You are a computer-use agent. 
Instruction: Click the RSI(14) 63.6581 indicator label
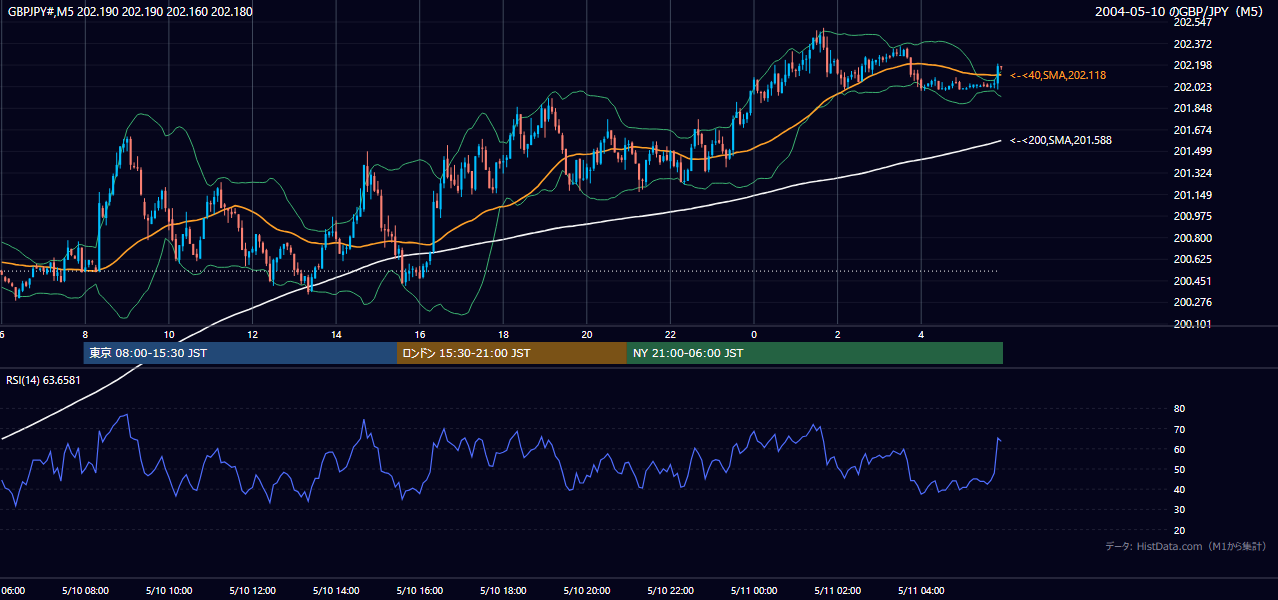43,379
